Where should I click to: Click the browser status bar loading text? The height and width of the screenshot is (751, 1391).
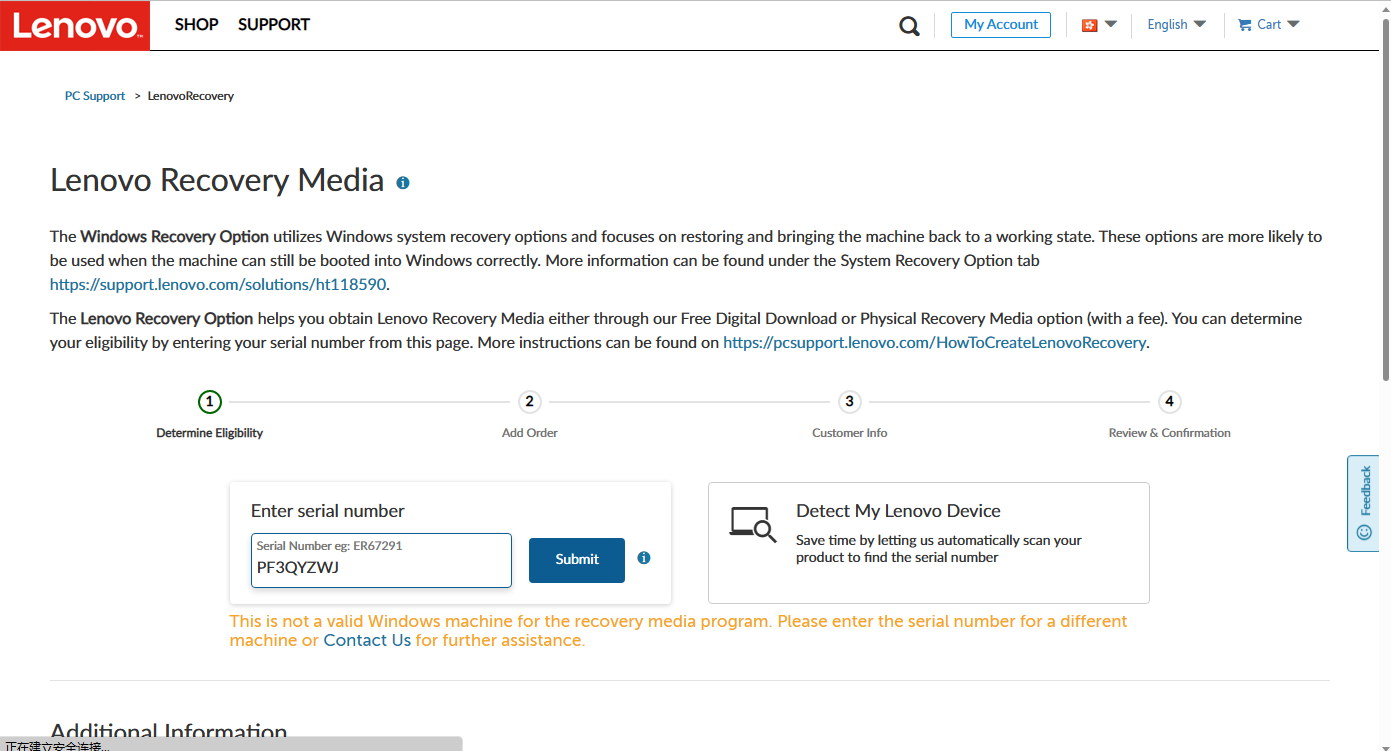[57, 746]
